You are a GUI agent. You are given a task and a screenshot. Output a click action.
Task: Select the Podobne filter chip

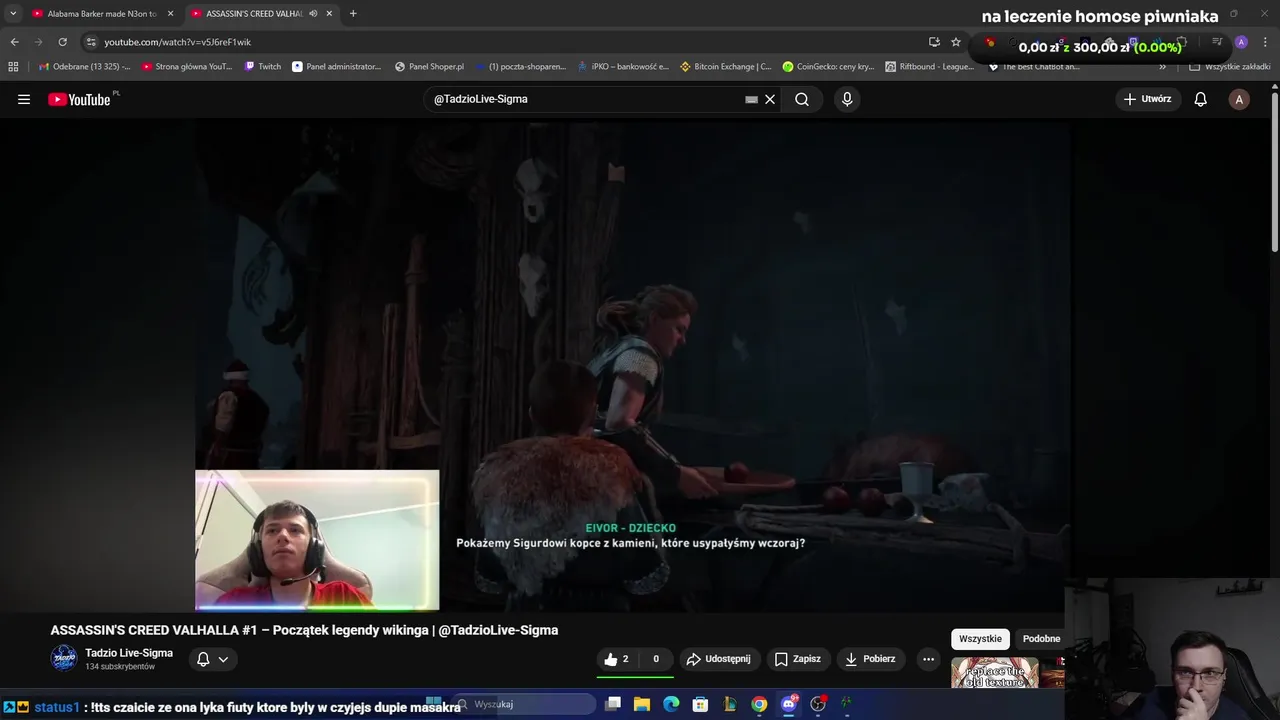coord(1041,639)
